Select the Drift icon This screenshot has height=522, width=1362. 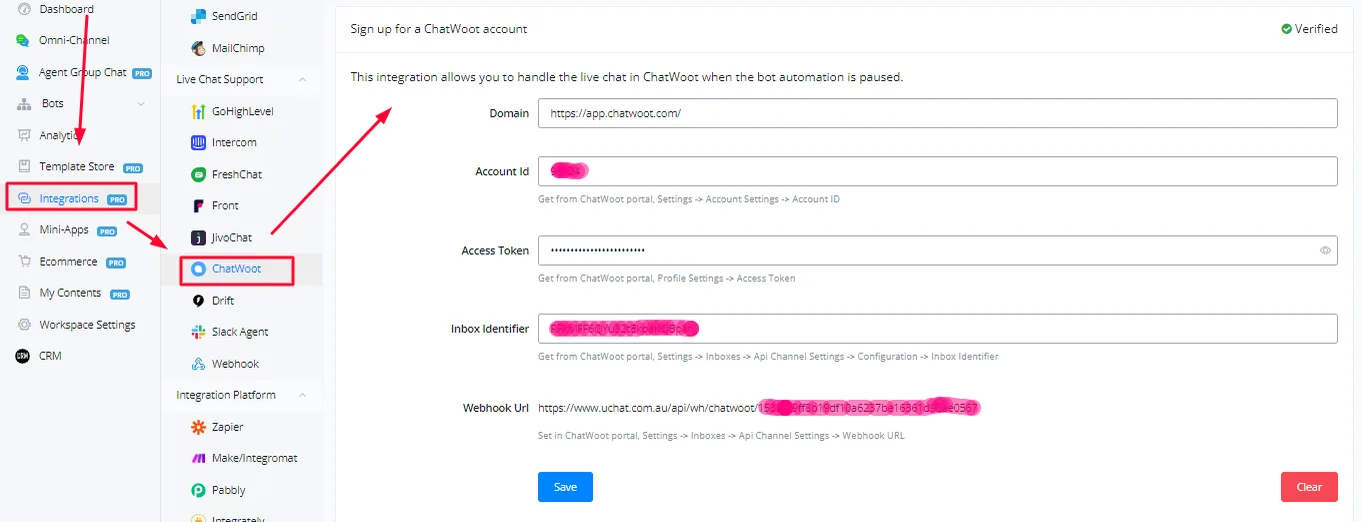(x=198, y=301)
